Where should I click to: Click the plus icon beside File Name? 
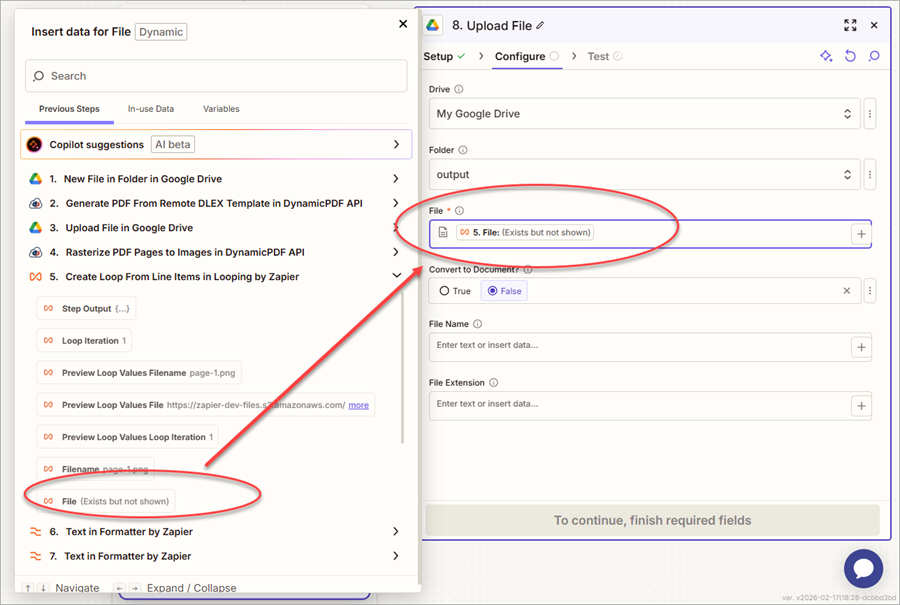860,347
